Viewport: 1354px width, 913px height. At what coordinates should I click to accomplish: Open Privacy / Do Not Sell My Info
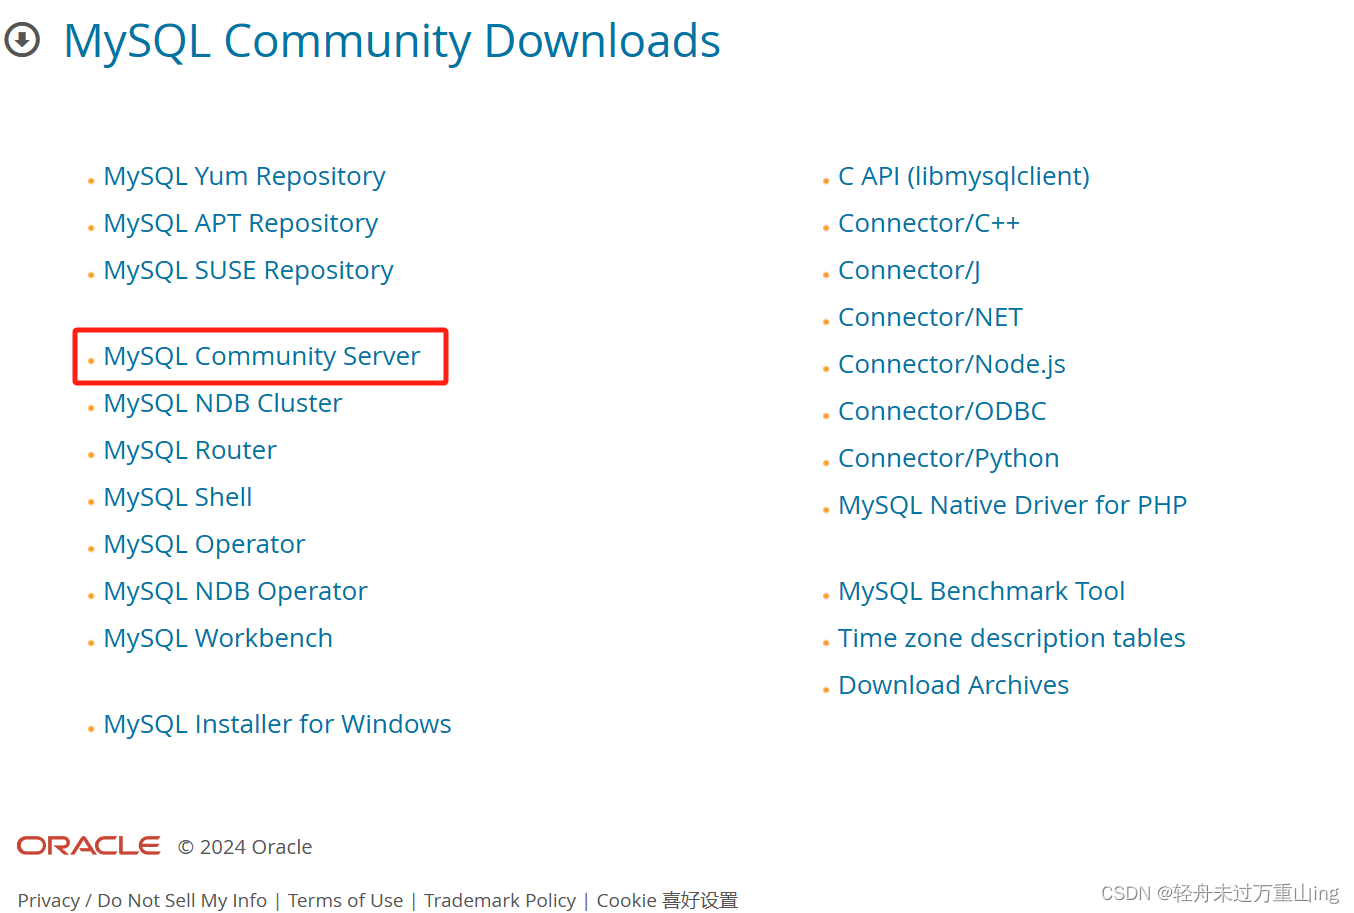pos(142,900)
